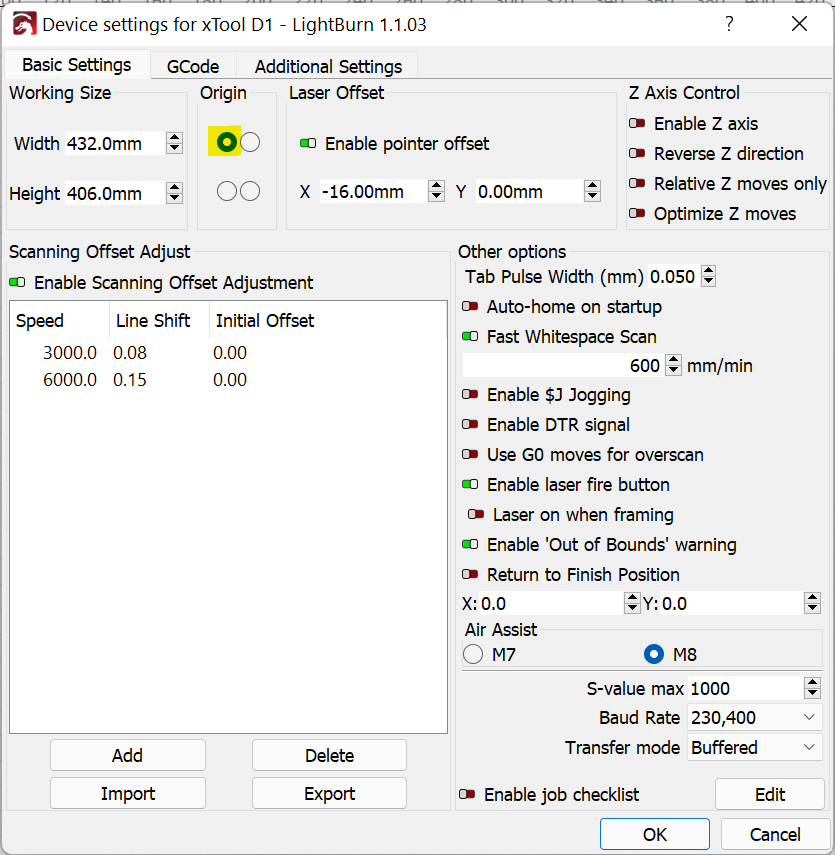The height and width of the screenshot is (855, 835).
Task: Click the Width input field
Action: [115, 143]
